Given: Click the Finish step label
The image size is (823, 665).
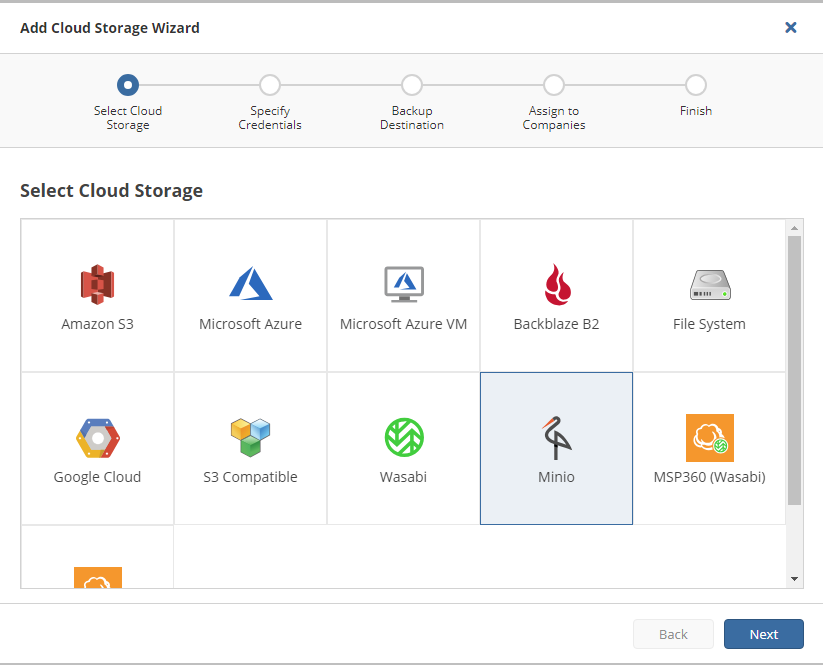Looking at the screenshot, I should pyautogui.click(x=696, y=111).
